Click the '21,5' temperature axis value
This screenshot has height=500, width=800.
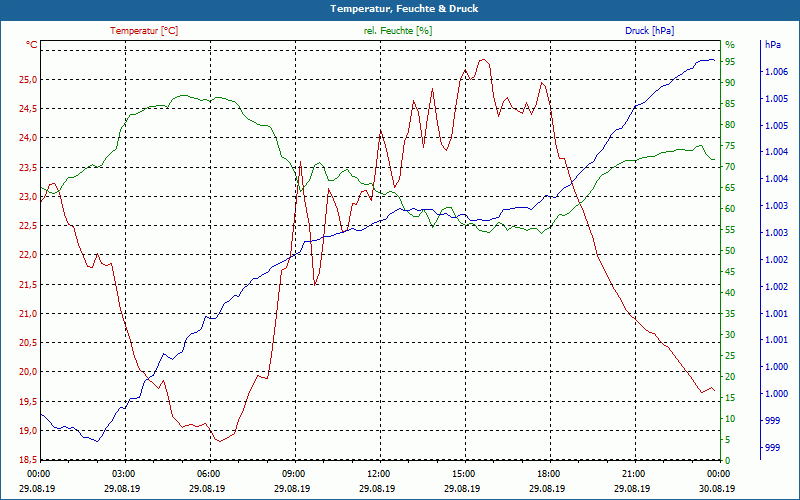[x=29, y=284]
